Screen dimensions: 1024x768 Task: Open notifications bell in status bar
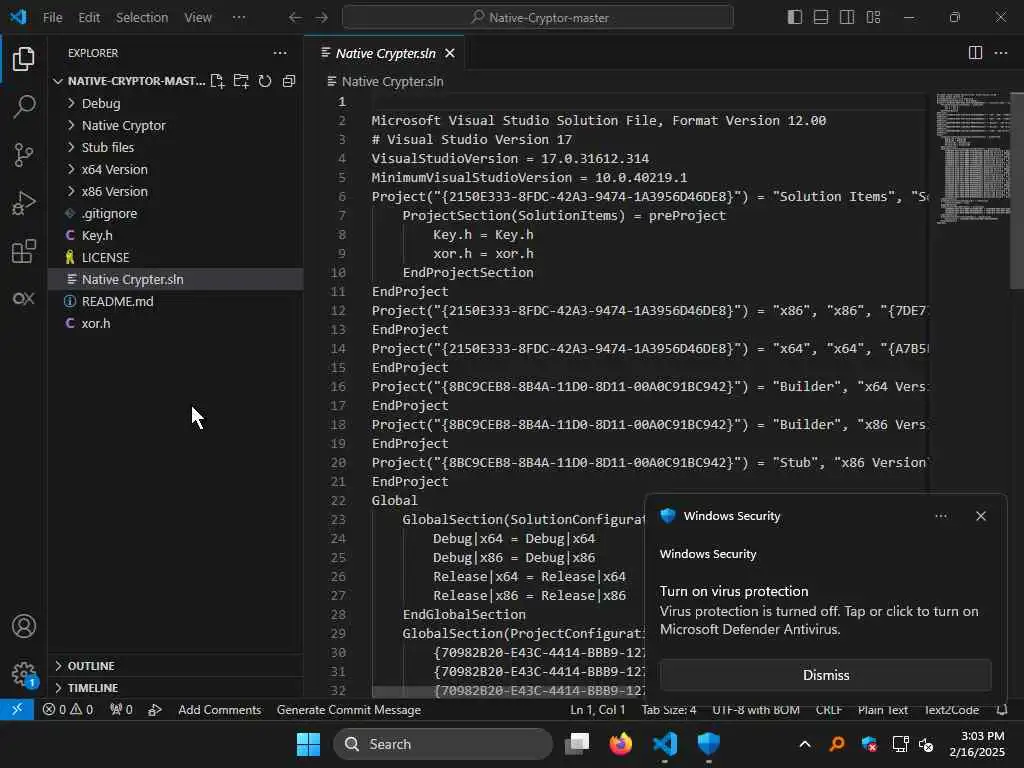coord(1002,709)
